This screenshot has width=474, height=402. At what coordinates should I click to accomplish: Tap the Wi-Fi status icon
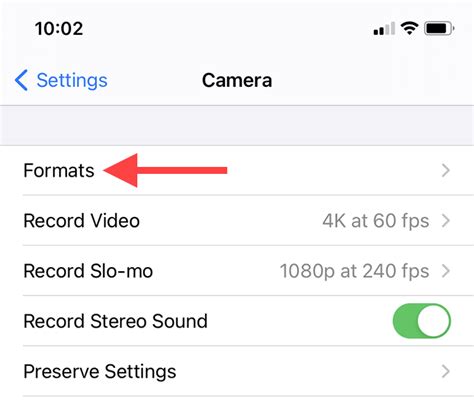pyautogui.click(x=409, y=28)
